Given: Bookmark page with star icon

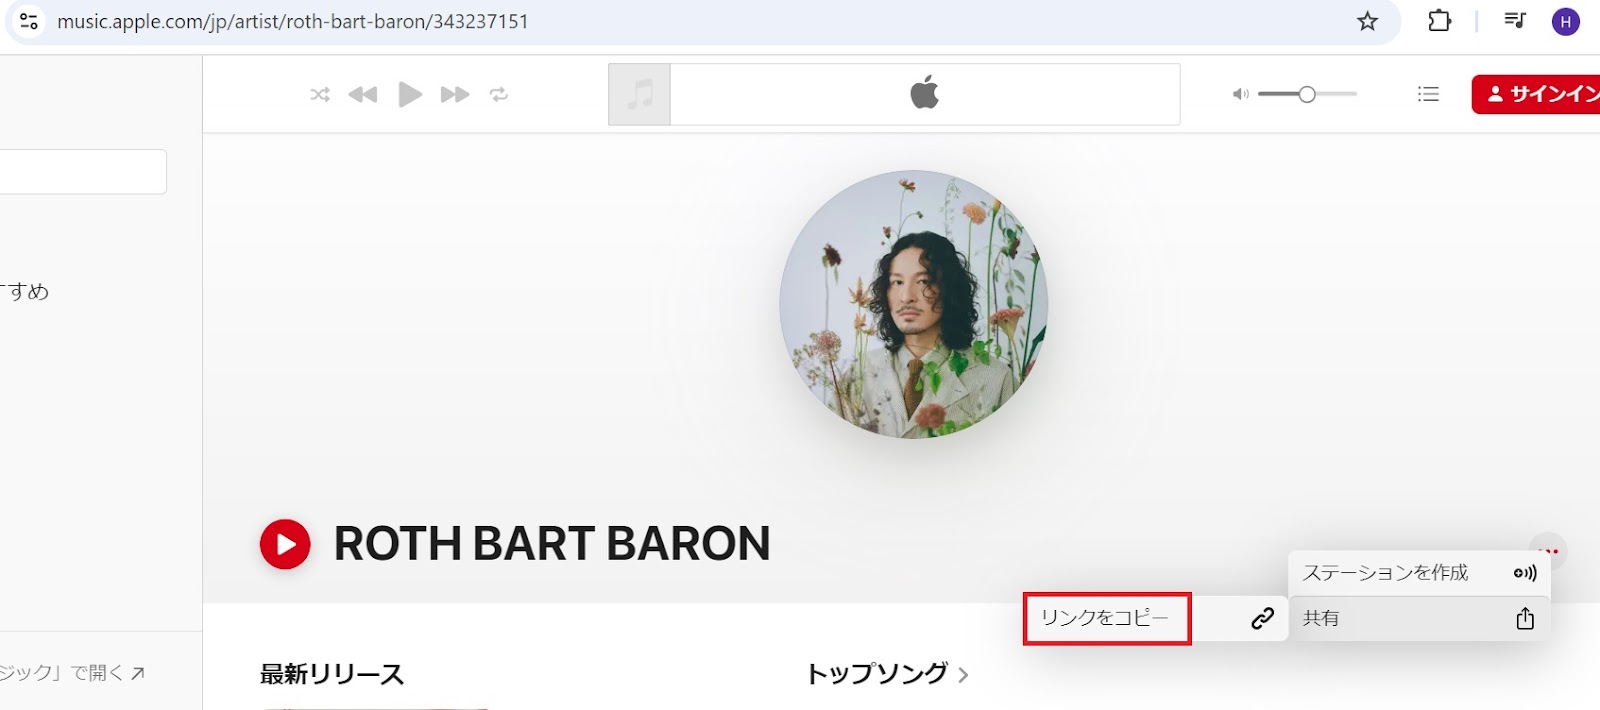Looking at the screenshot, I should tap(1367, 21).
